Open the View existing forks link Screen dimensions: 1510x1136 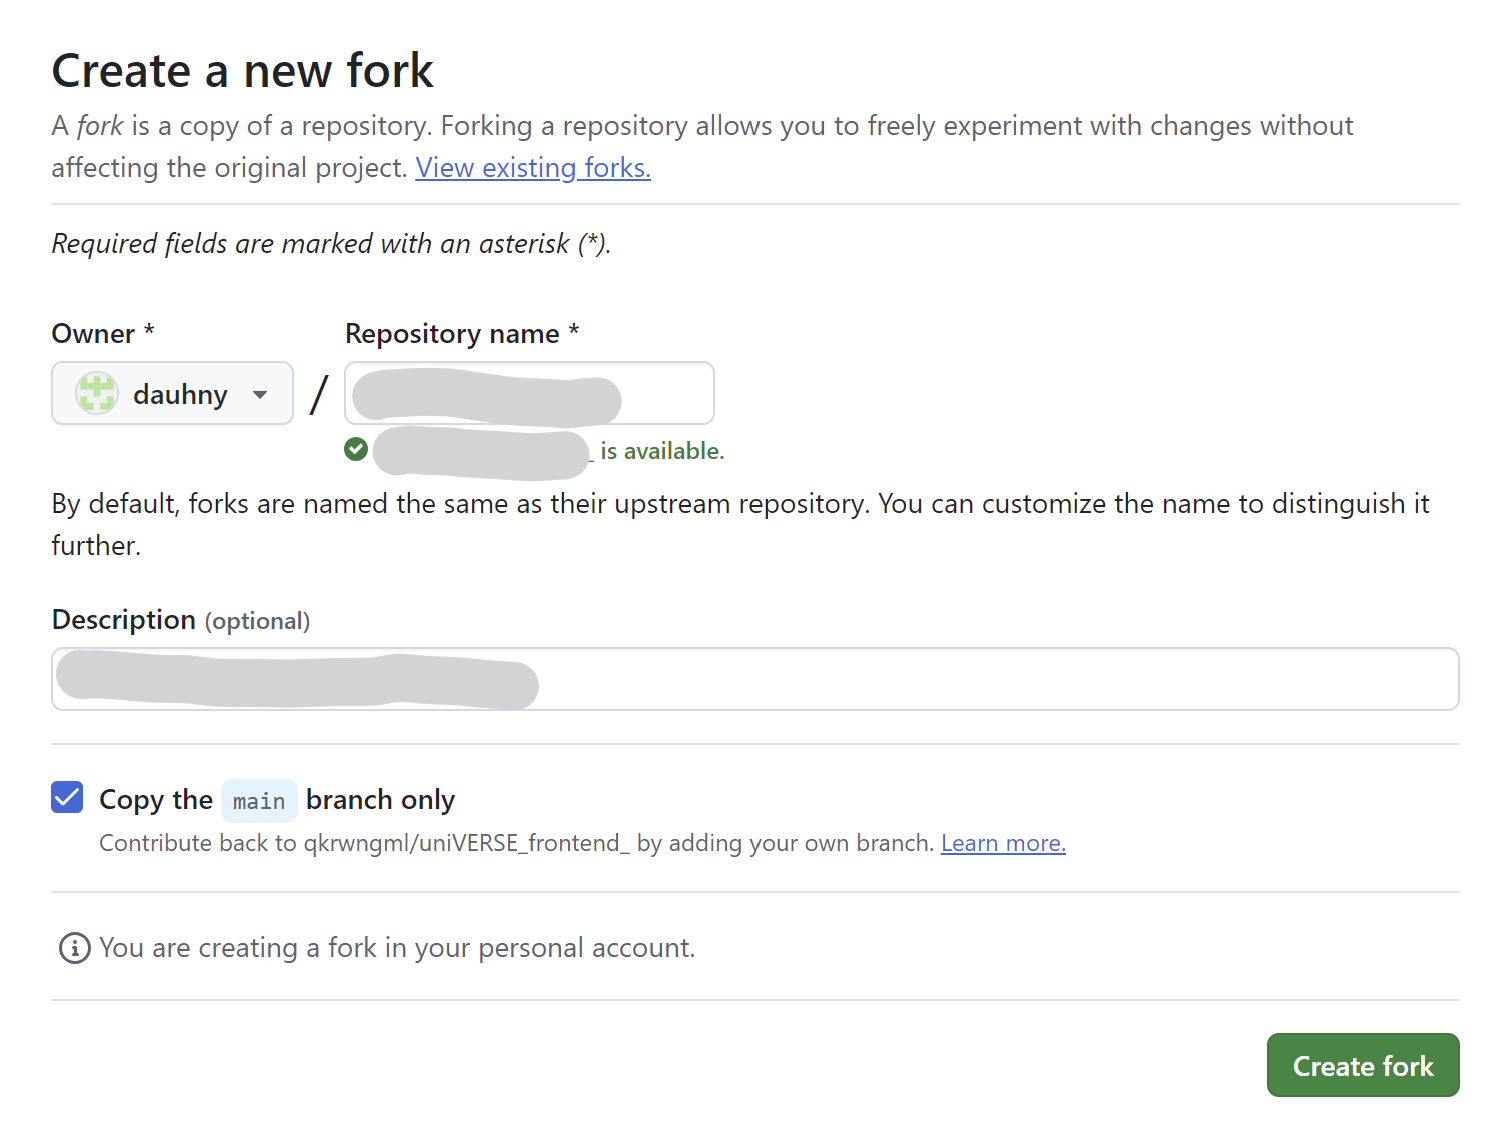coord(533,168)
